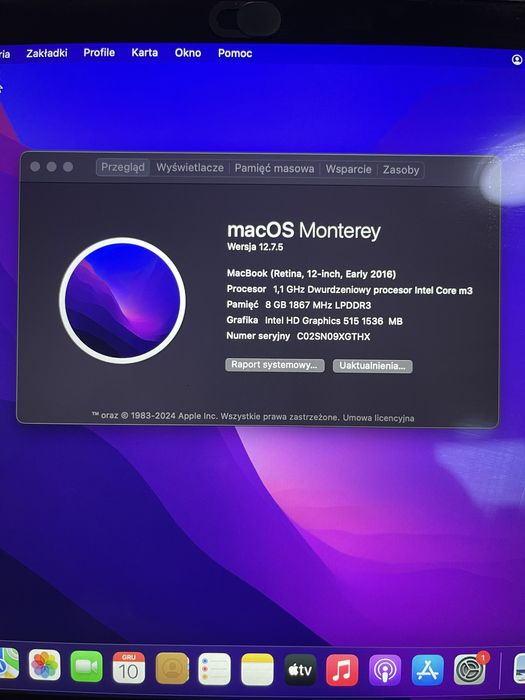
Task: Click the window zoom button
Action: coord(68,167)
